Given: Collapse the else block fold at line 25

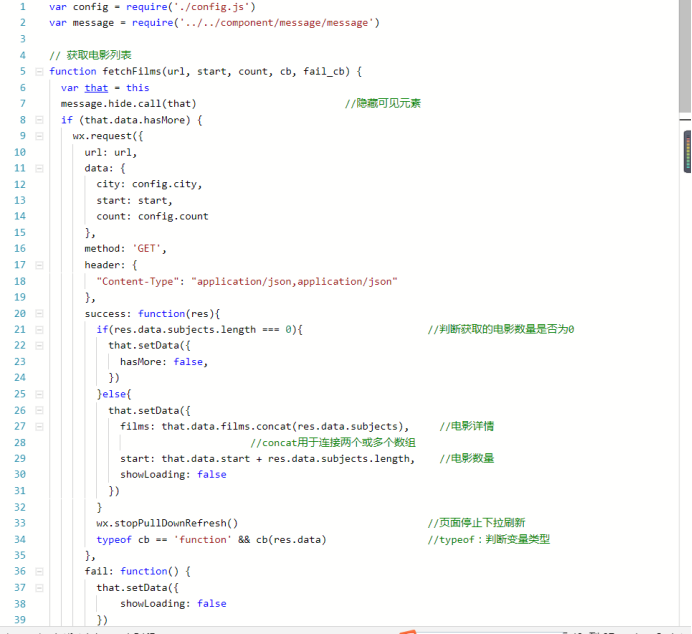Looking at the screenshot, I should (x=39, y=394).
